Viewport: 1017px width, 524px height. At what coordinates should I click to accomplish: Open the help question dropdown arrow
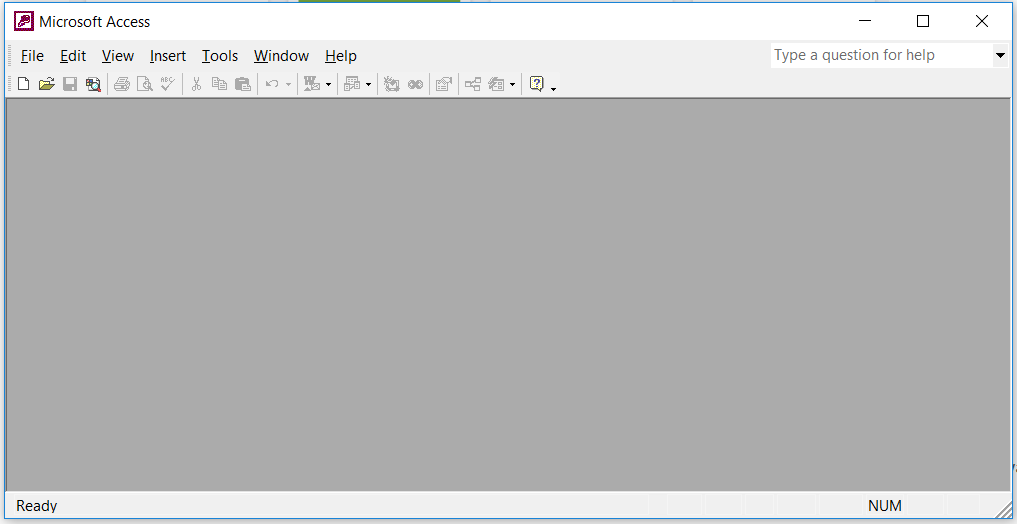(x=1000, y=56)
